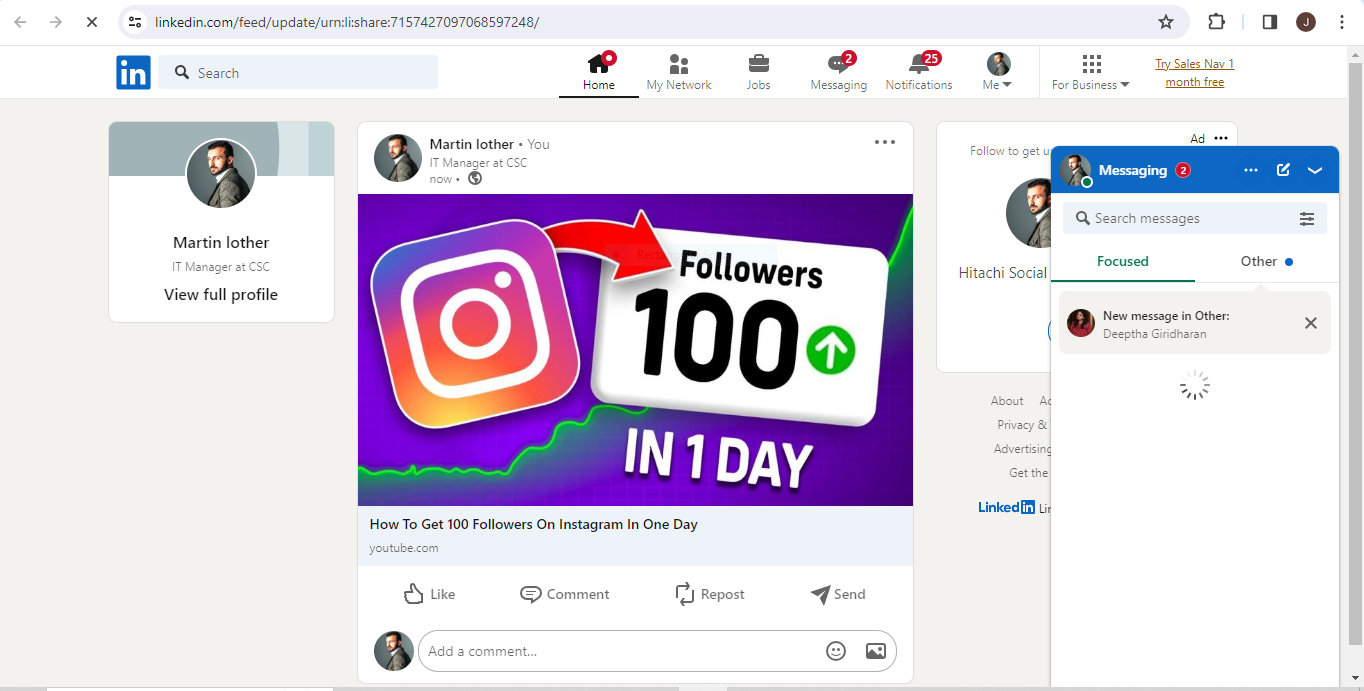Open the browser extensions puzzle icon

1216,22
